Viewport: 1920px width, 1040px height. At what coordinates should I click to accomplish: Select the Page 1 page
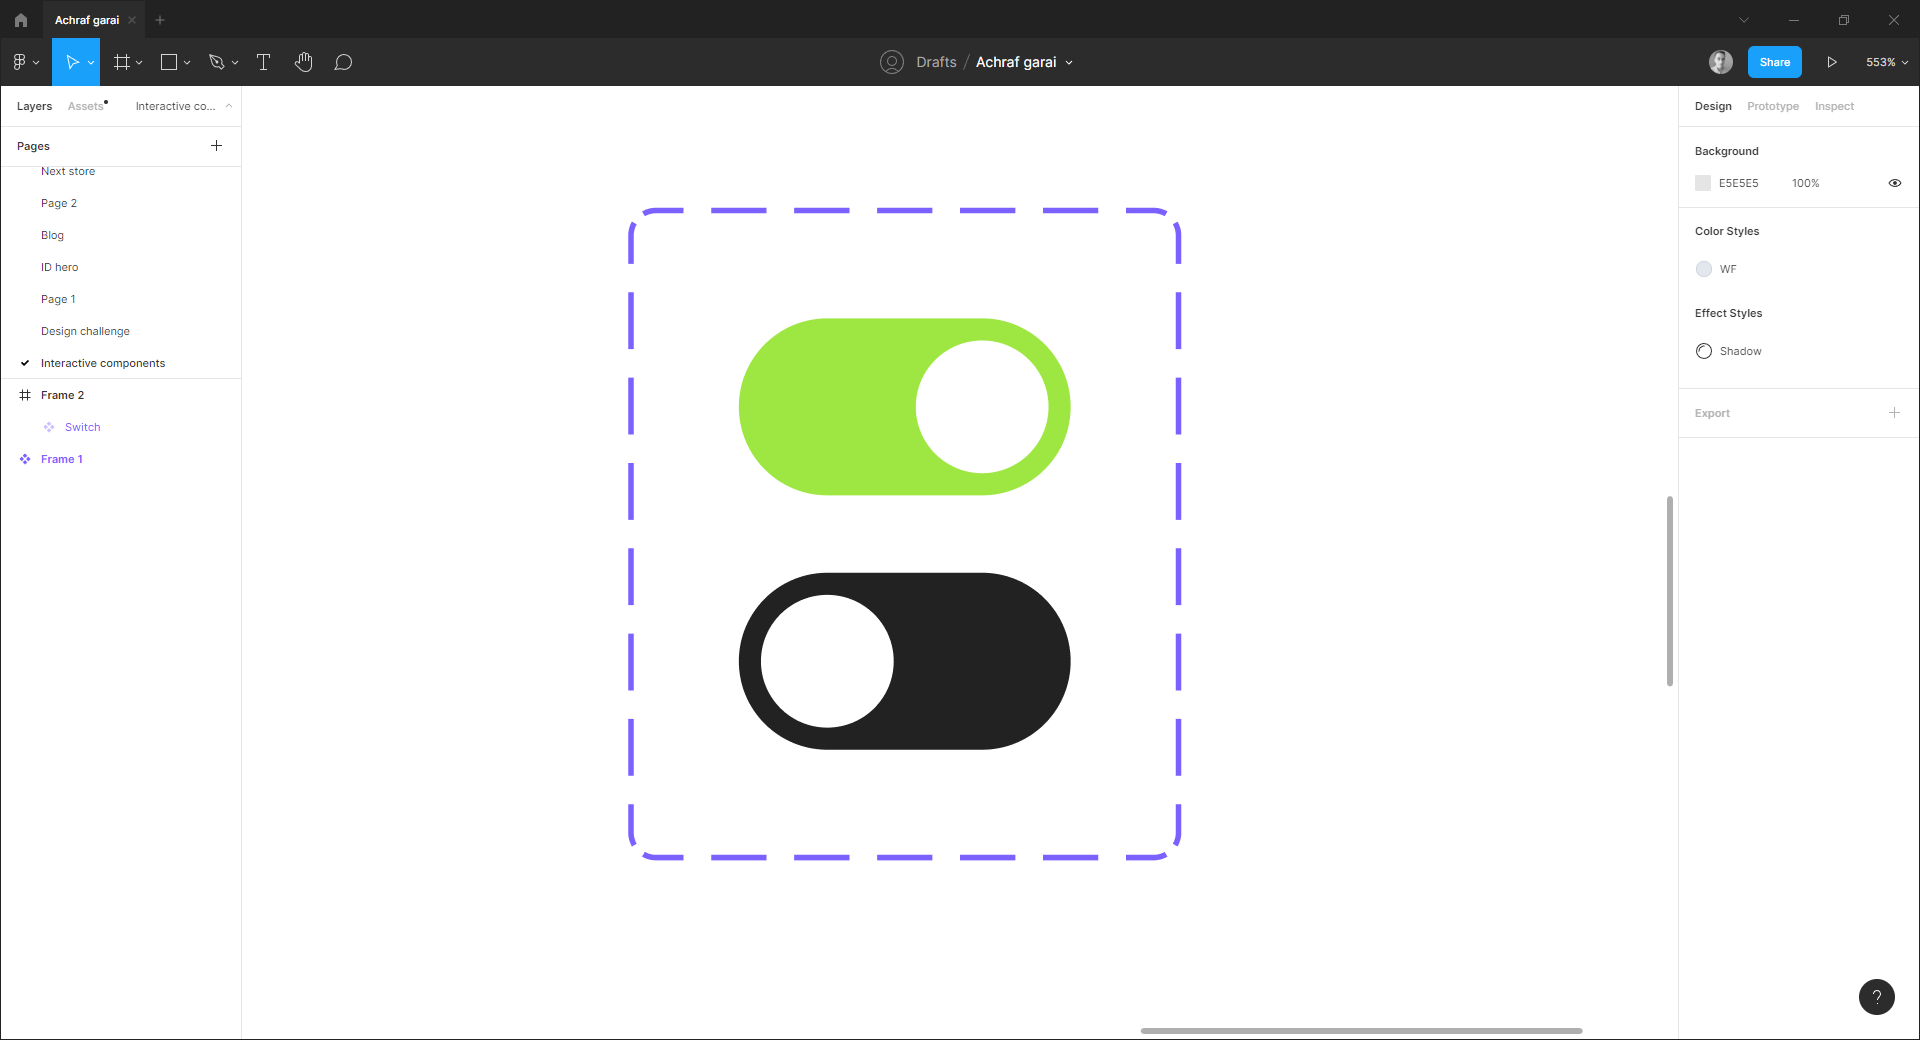click(58, 299)
